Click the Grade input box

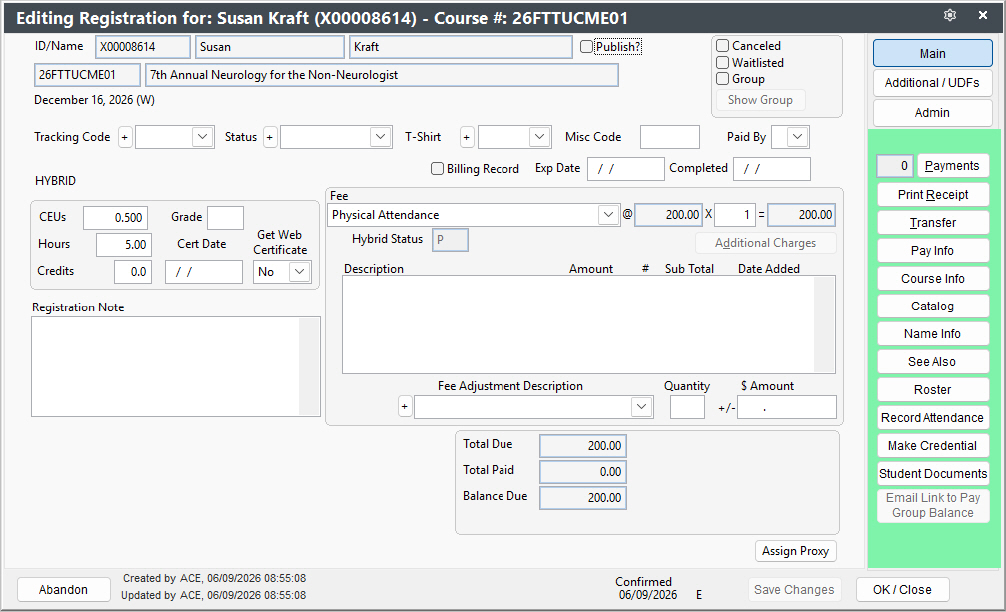(225, 218)
